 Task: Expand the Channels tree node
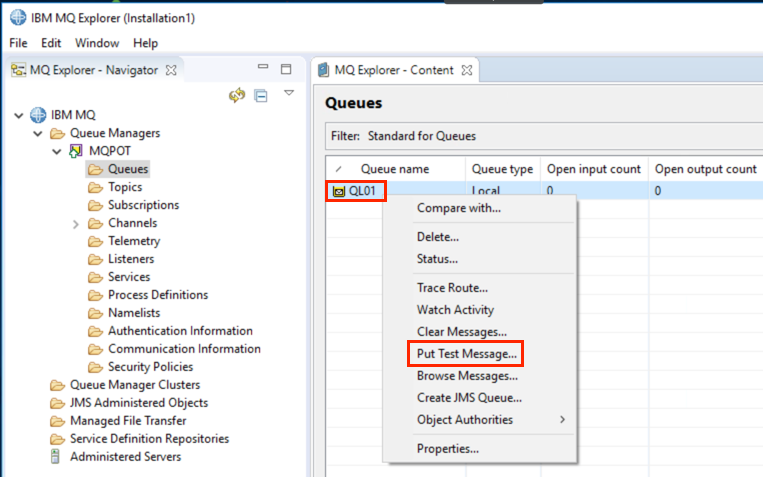[x=75, y=224]
